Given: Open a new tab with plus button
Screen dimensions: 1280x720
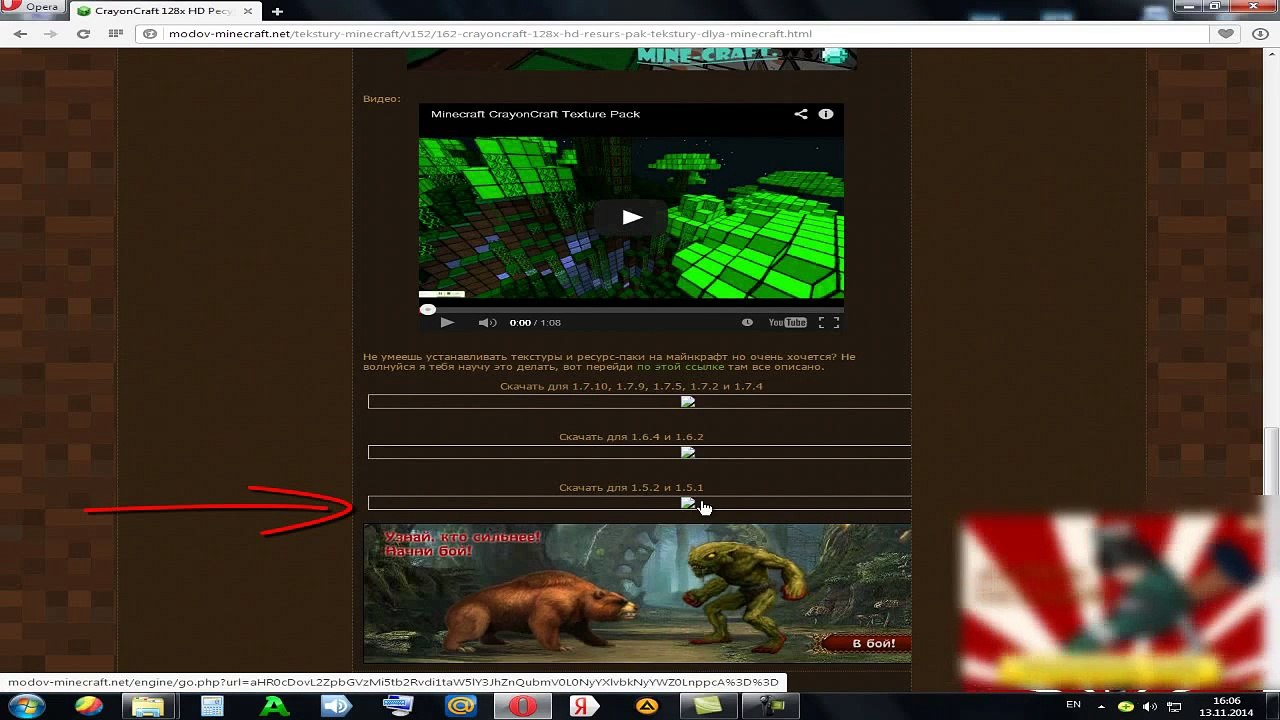Looking at the screenshot, I should [x=277, y=11].
